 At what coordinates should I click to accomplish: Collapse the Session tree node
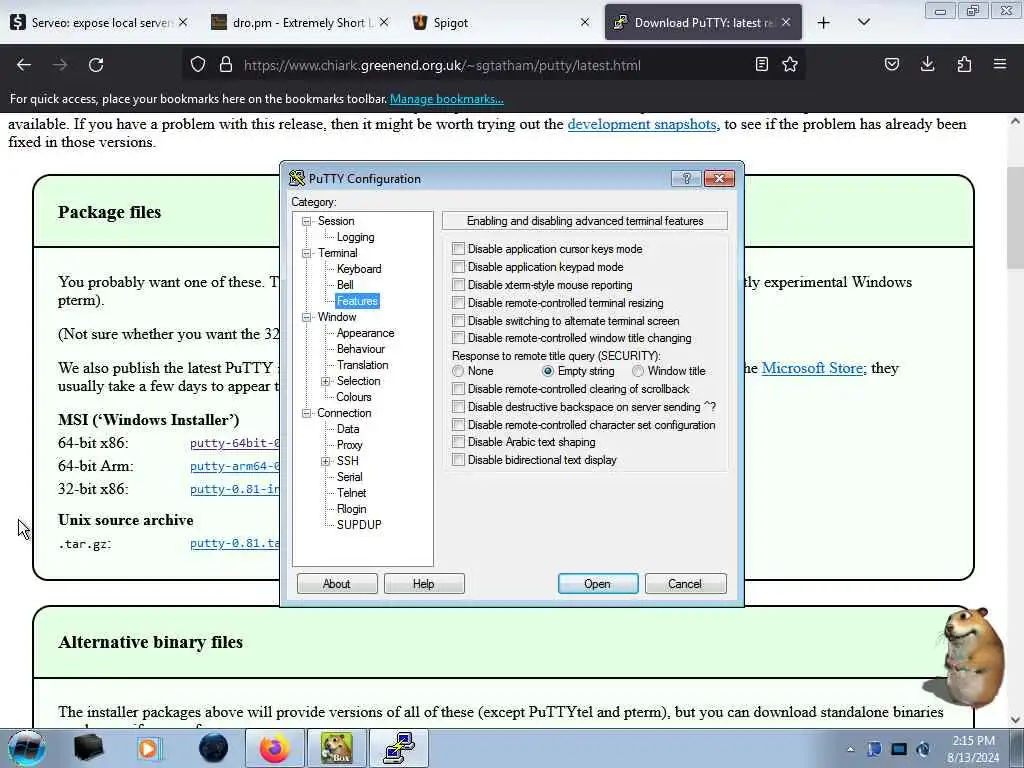click(306, 221)
